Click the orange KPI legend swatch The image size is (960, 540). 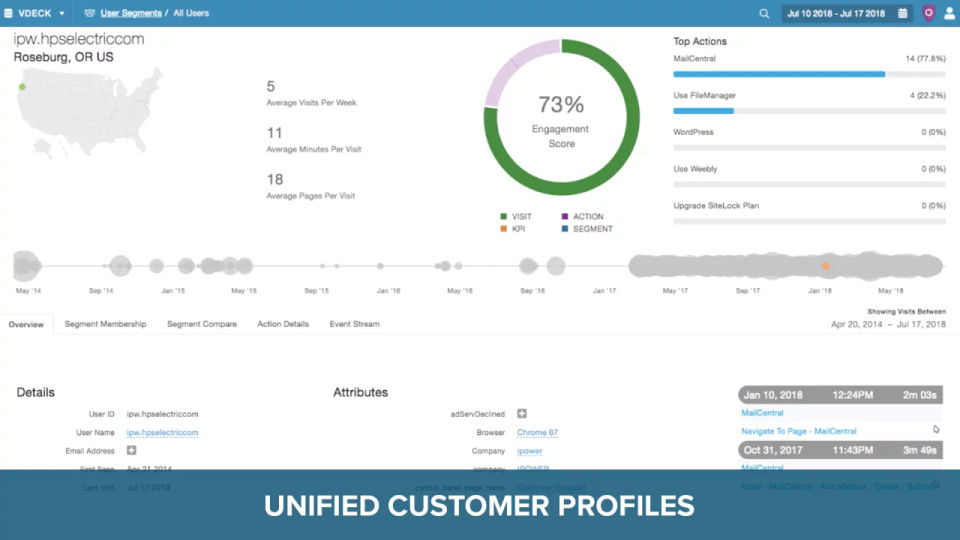point(504,228)
